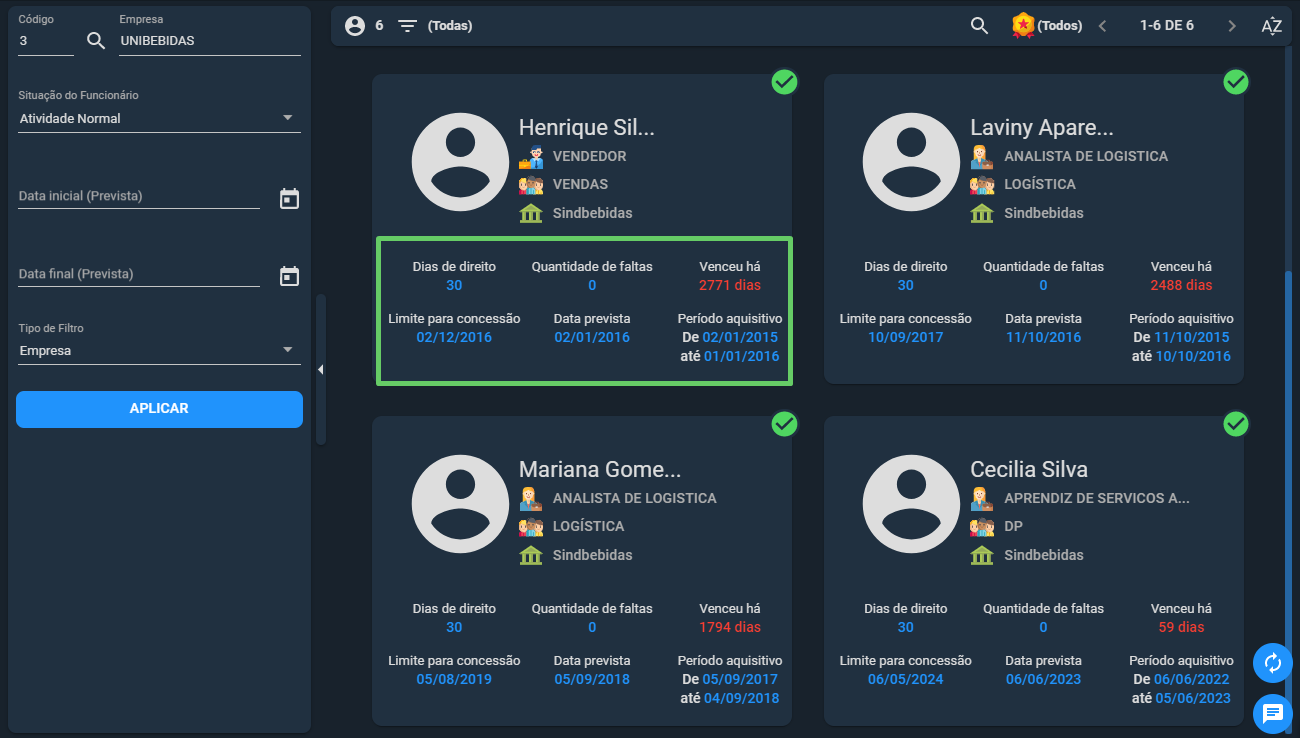This screenshot has width=1300, height=738.
Task: Open the Situação do Funcionário dropdown
Action: coord(160,118)
